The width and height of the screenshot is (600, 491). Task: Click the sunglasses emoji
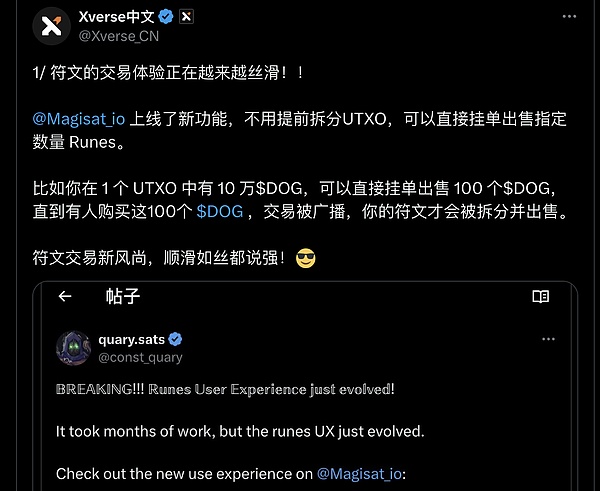click(306, 258)
